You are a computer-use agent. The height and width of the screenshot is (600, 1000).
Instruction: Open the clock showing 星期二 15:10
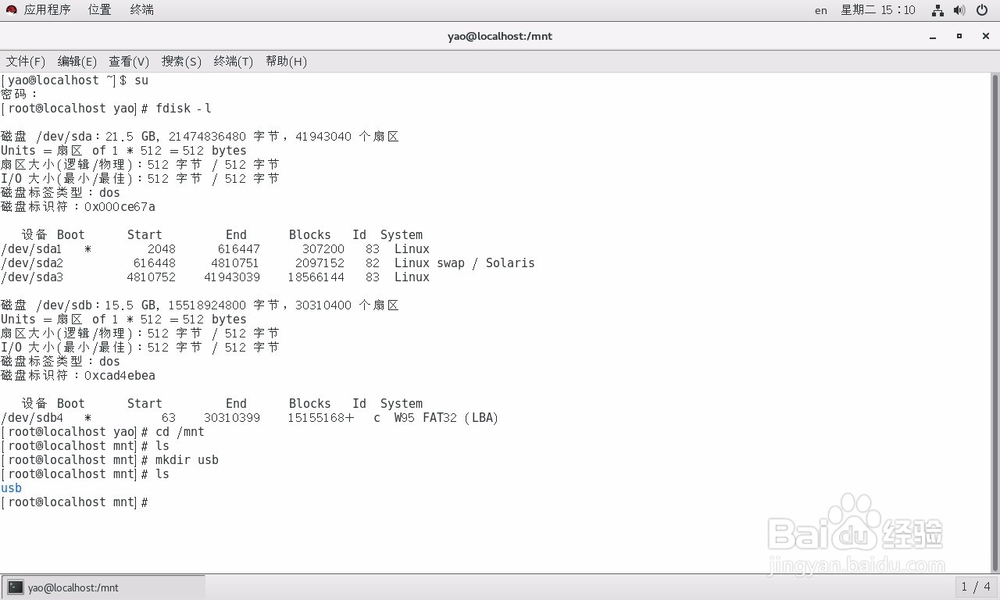tap(878, 10)
